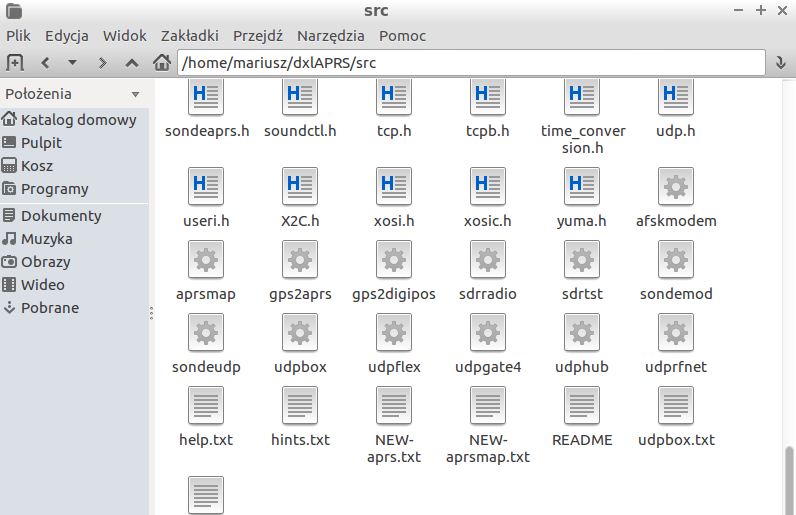Select the sdrtst executable
796x515 pixels.
[582, 271]
